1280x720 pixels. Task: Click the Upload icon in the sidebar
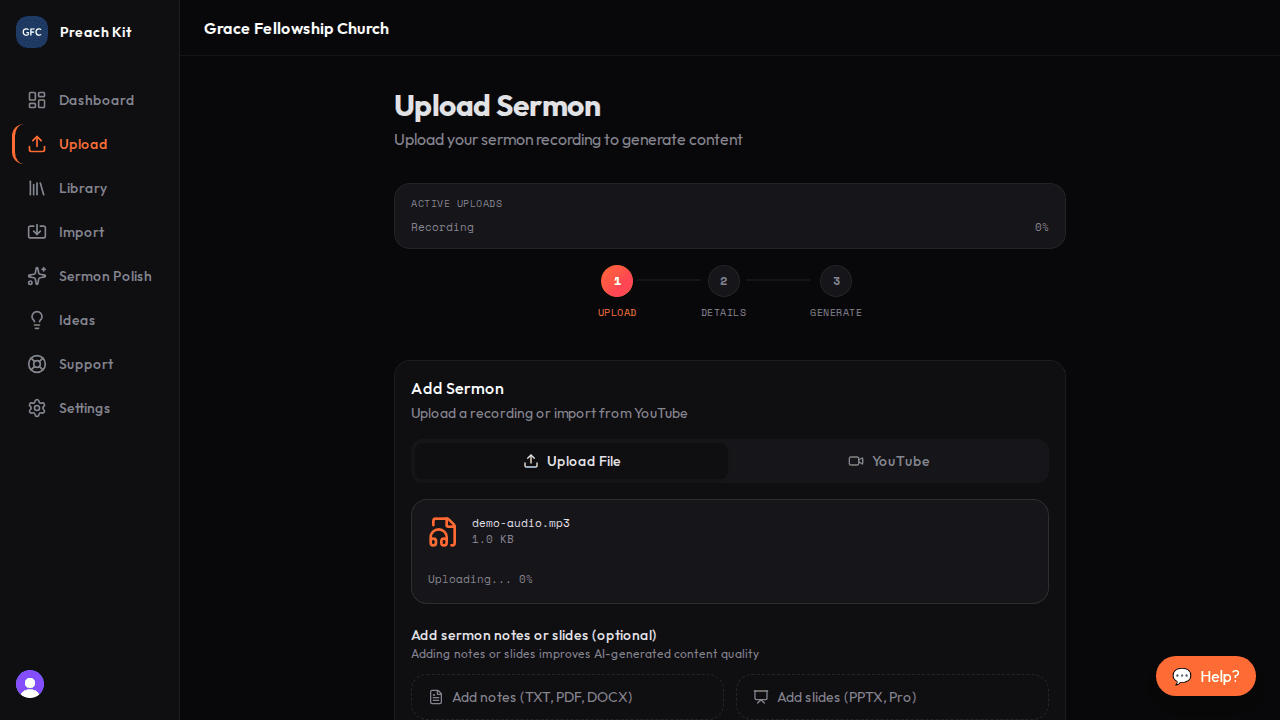click(37, 144)
